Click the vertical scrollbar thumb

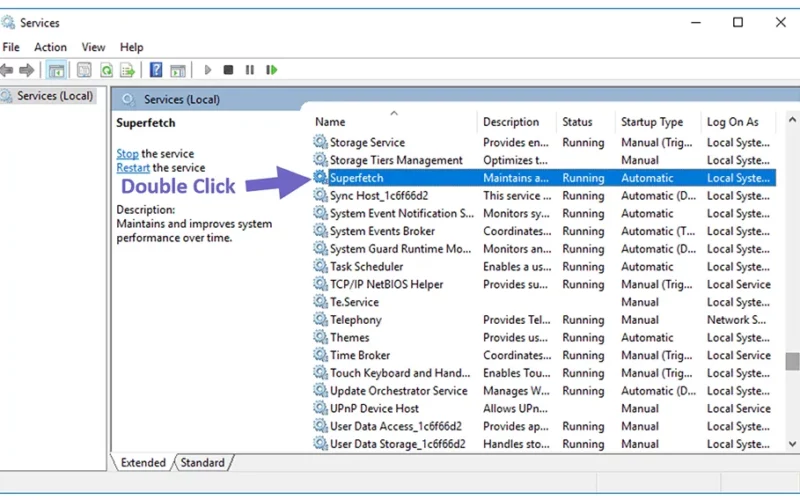[792, 361]
